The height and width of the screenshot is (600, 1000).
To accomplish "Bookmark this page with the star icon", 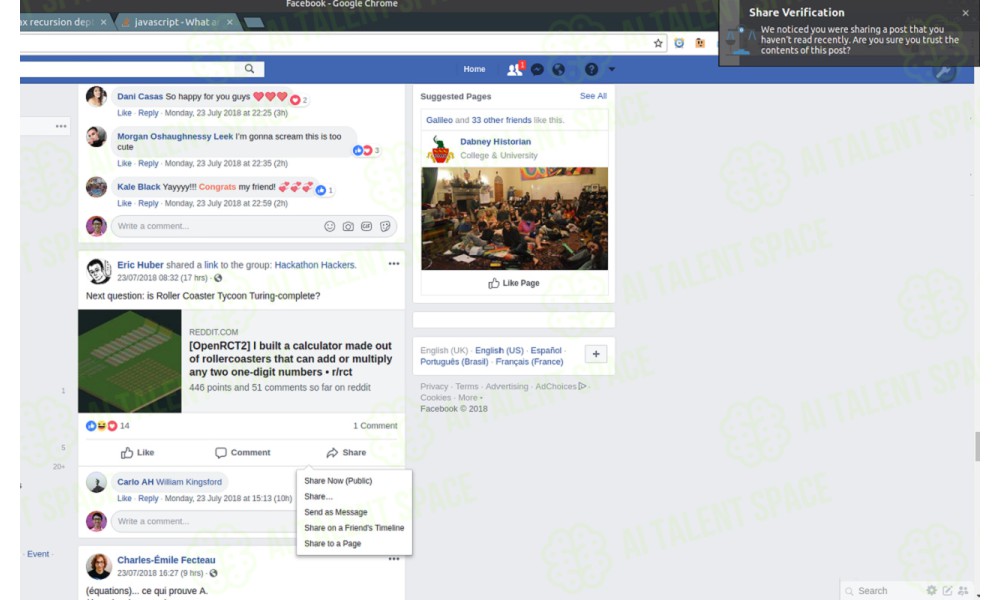I will (x=658, y=43).
